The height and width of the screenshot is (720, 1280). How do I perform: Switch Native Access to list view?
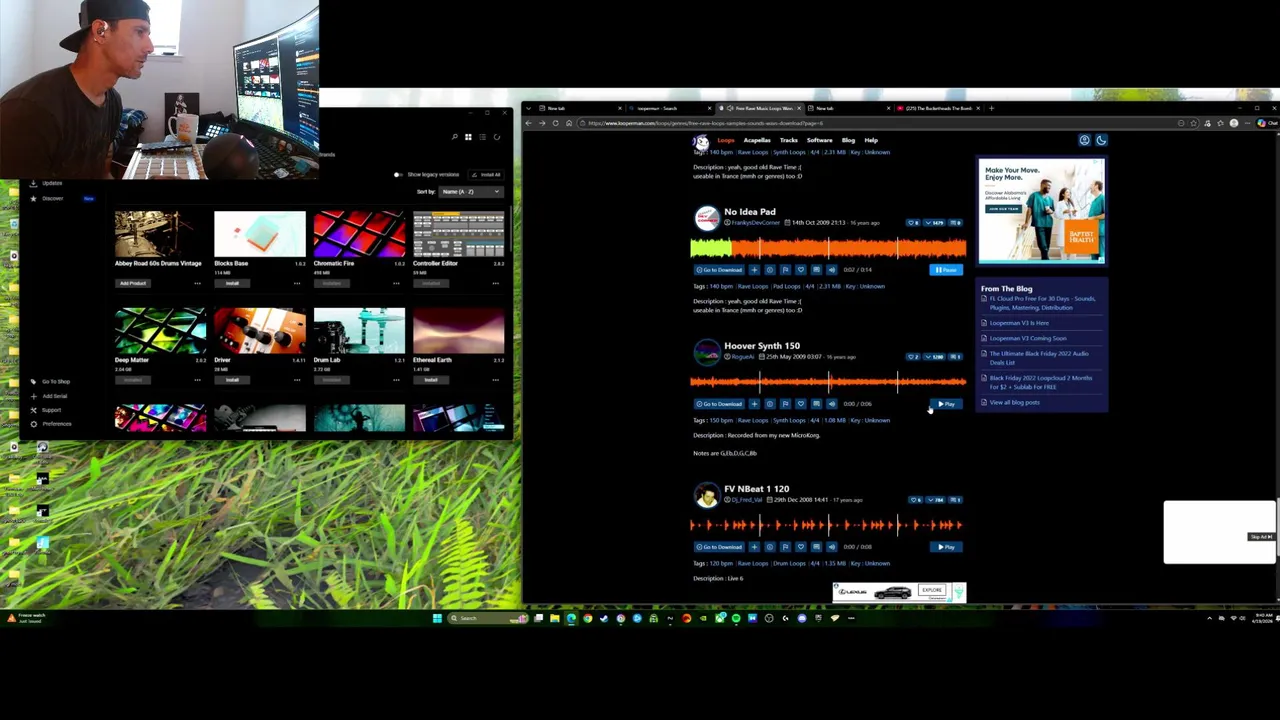pos(482,137)
